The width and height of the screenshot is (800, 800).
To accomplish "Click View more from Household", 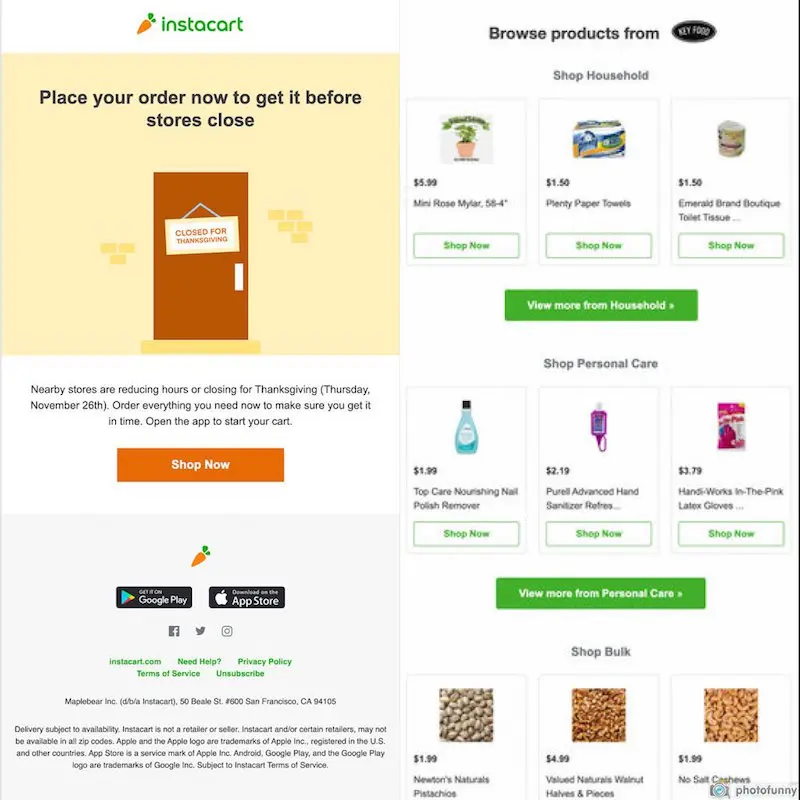I will point(600,305).
